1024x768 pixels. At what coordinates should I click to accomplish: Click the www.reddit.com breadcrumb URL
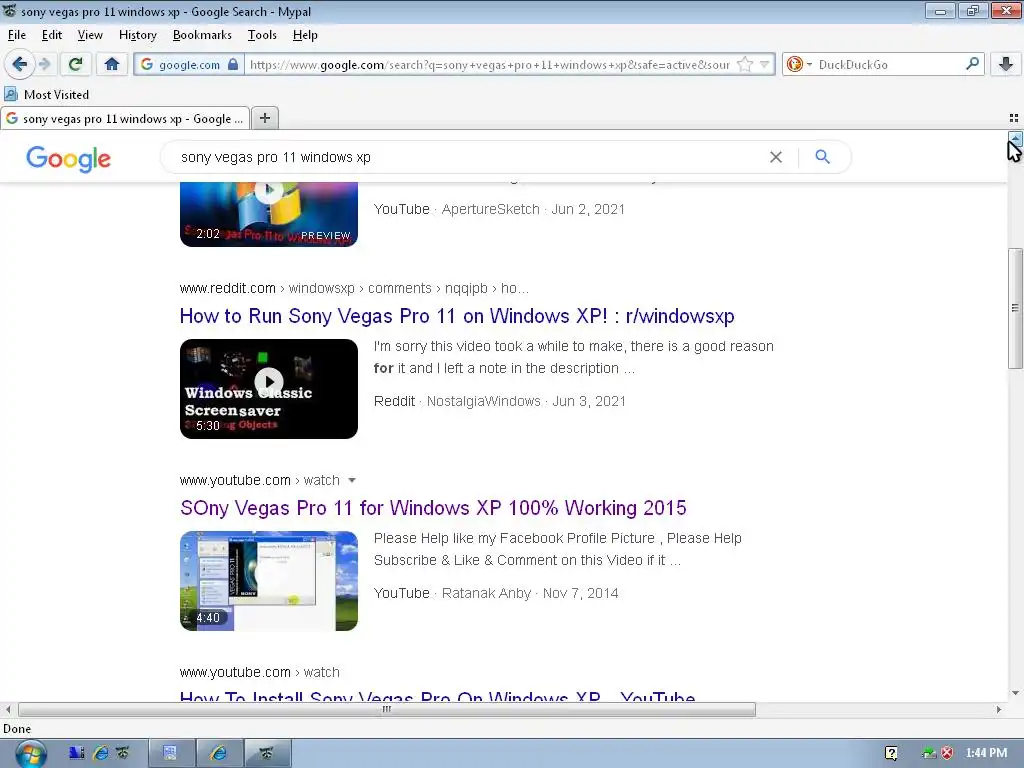(354, 288)
